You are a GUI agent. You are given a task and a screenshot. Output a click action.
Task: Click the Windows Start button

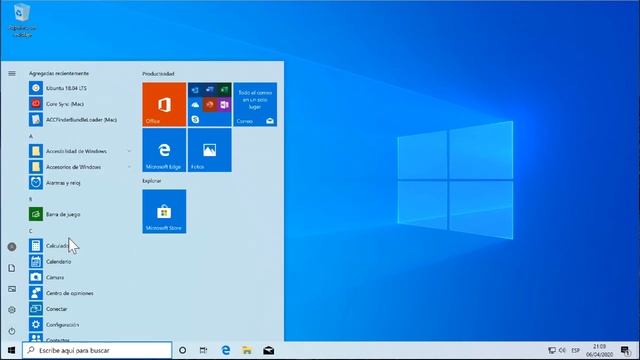11,350
